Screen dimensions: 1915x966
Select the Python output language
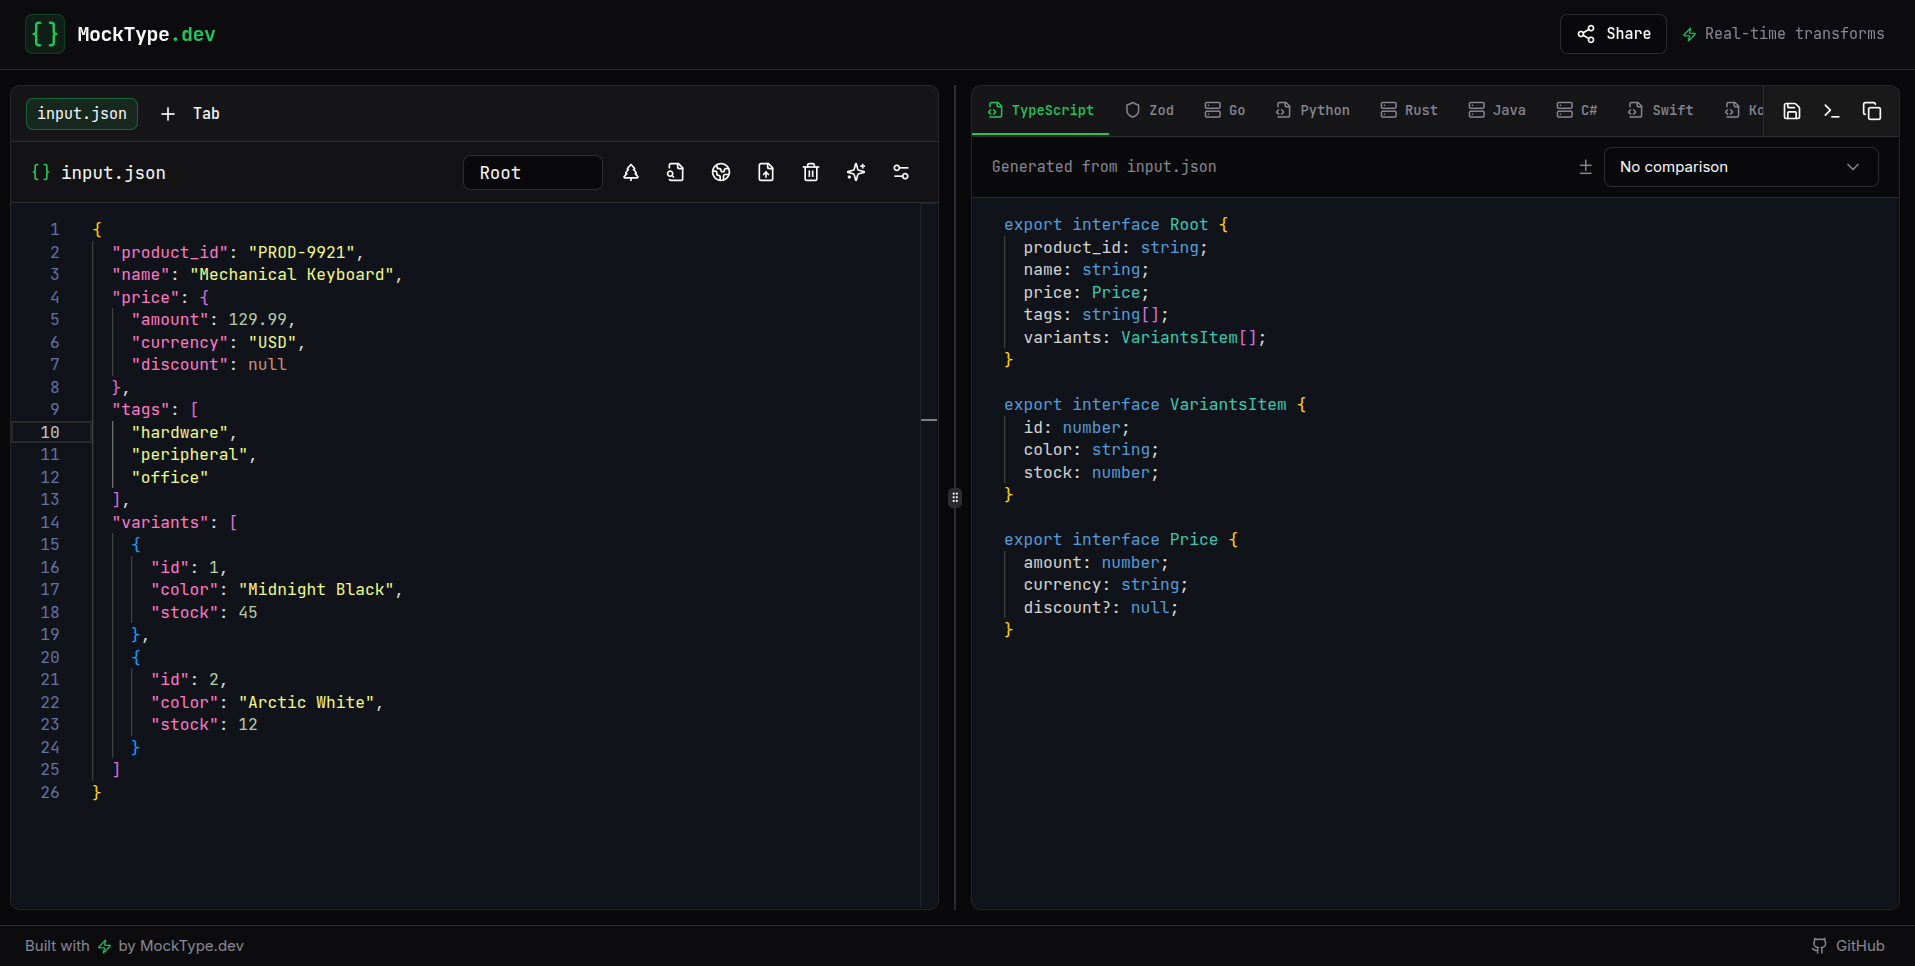point(1313,110)
